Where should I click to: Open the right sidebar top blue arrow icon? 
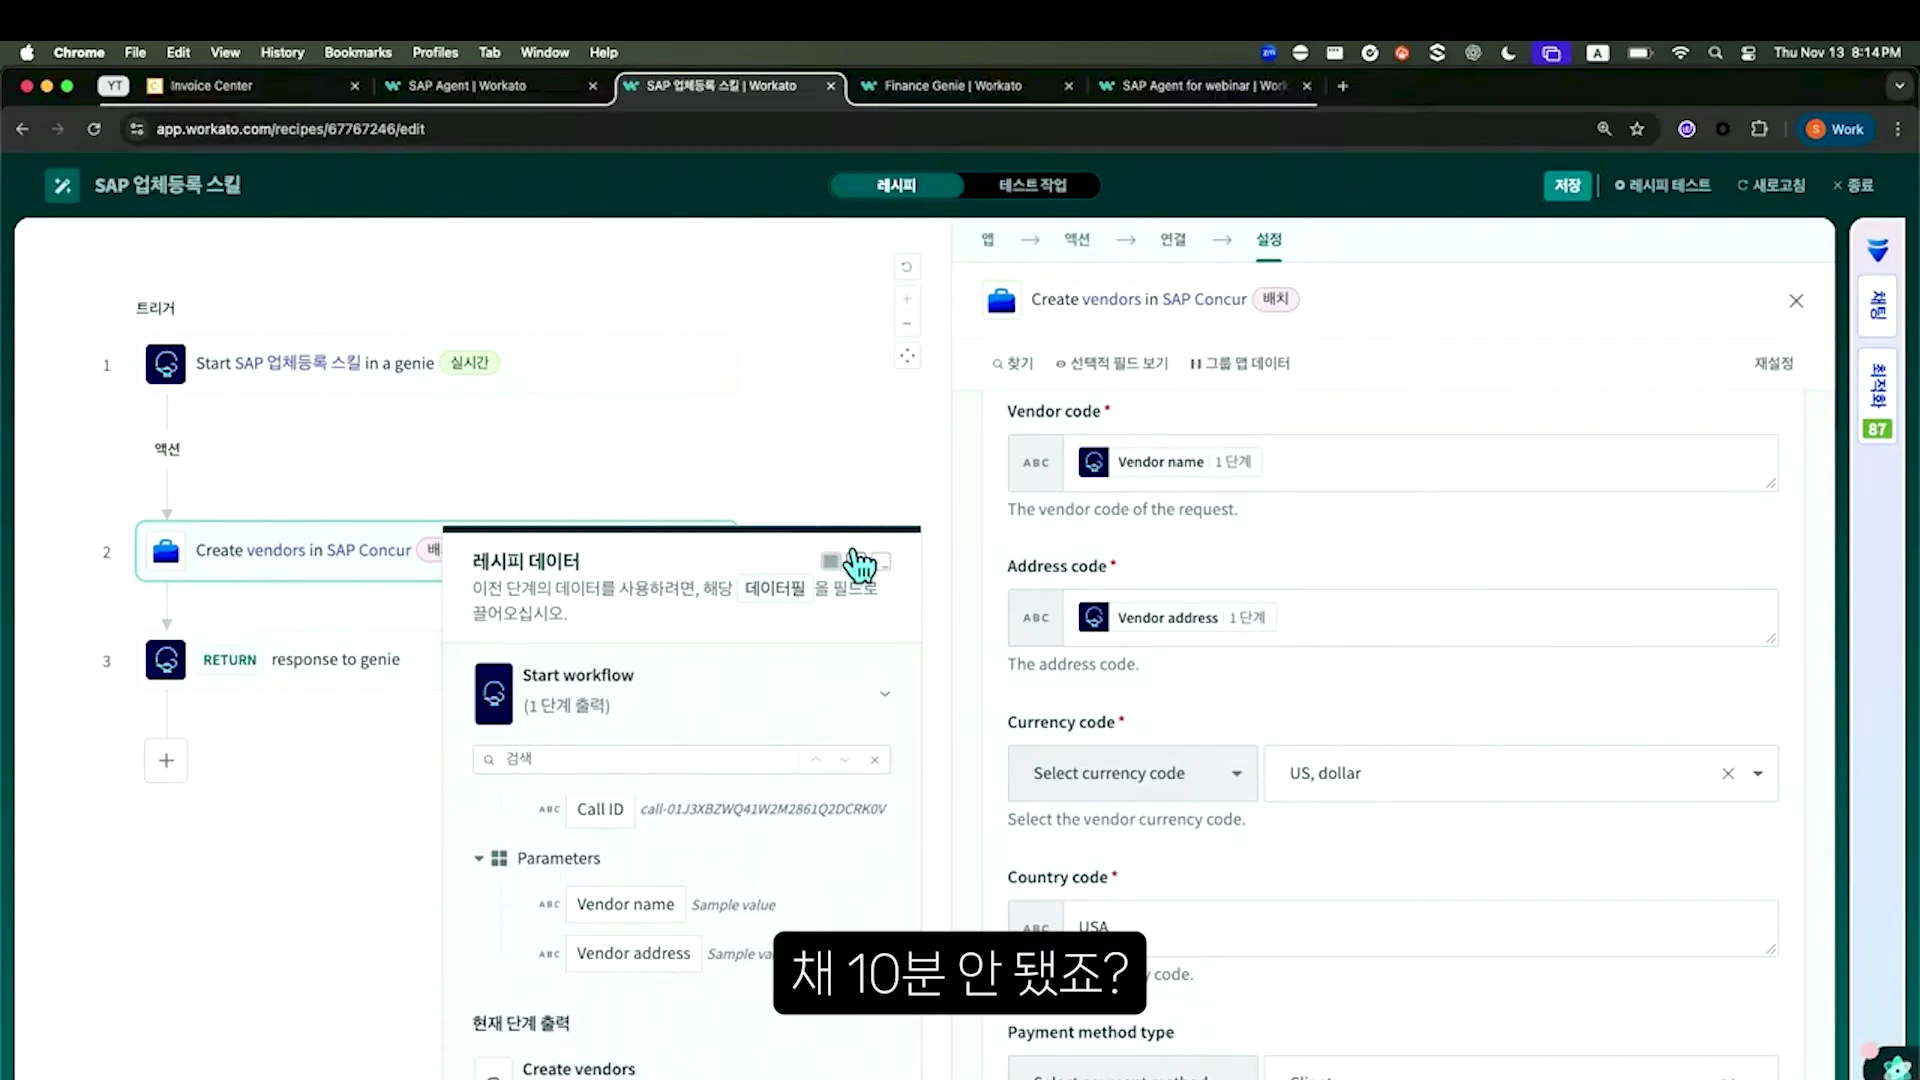point(1877,250)
